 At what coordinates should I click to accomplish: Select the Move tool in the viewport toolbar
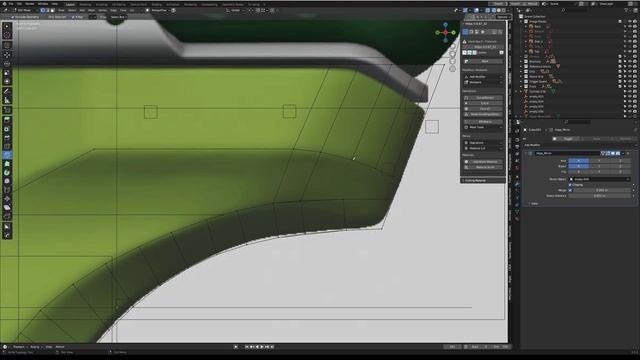tap(7, 55)
